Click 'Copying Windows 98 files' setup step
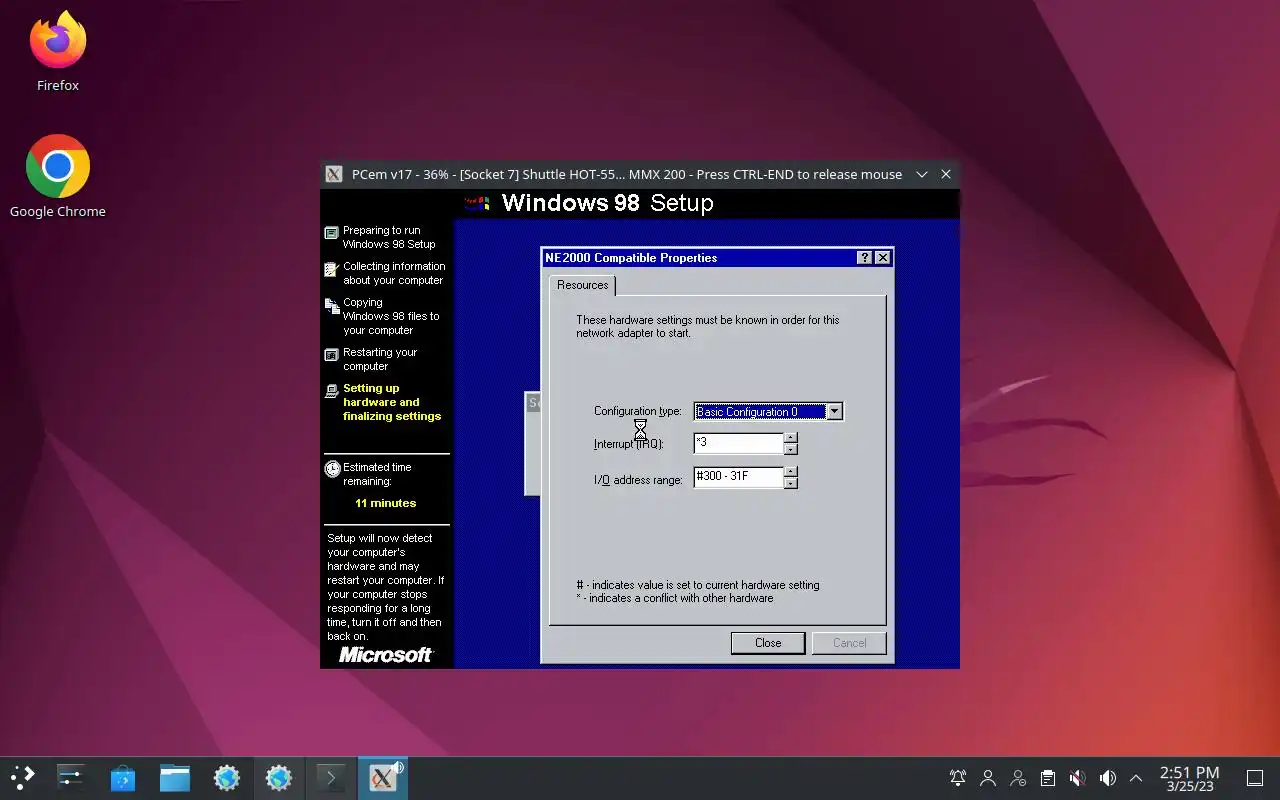The height and width of the screenshot is (800, 1280). pos(391,316)
